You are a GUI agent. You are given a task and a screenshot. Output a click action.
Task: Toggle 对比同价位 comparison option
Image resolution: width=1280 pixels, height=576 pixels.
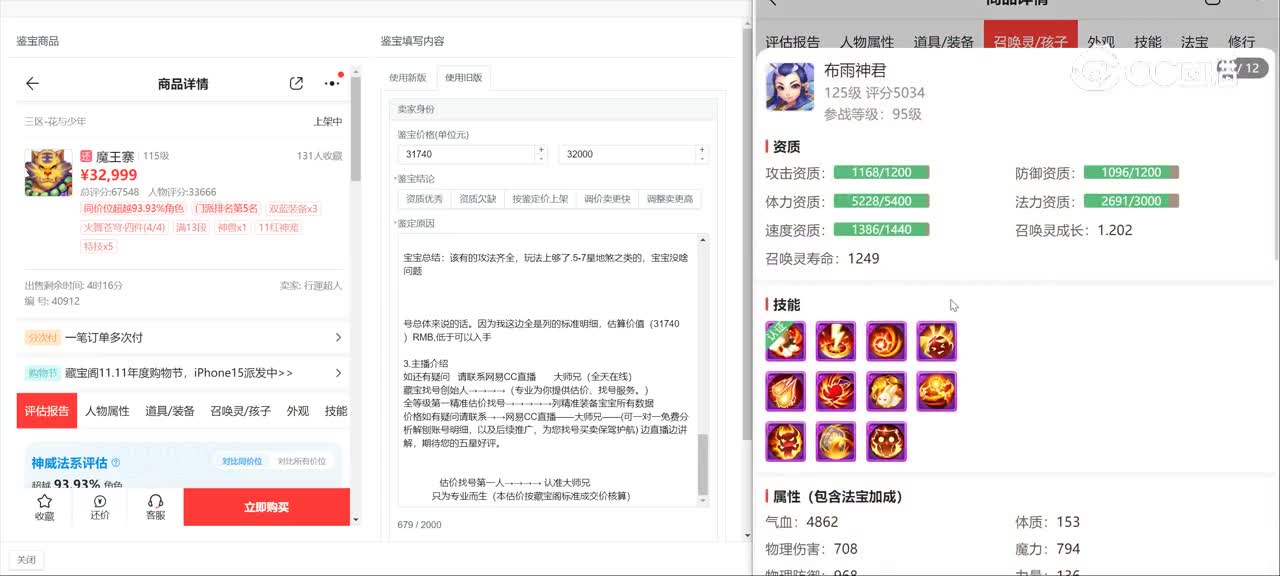(242, 461)
